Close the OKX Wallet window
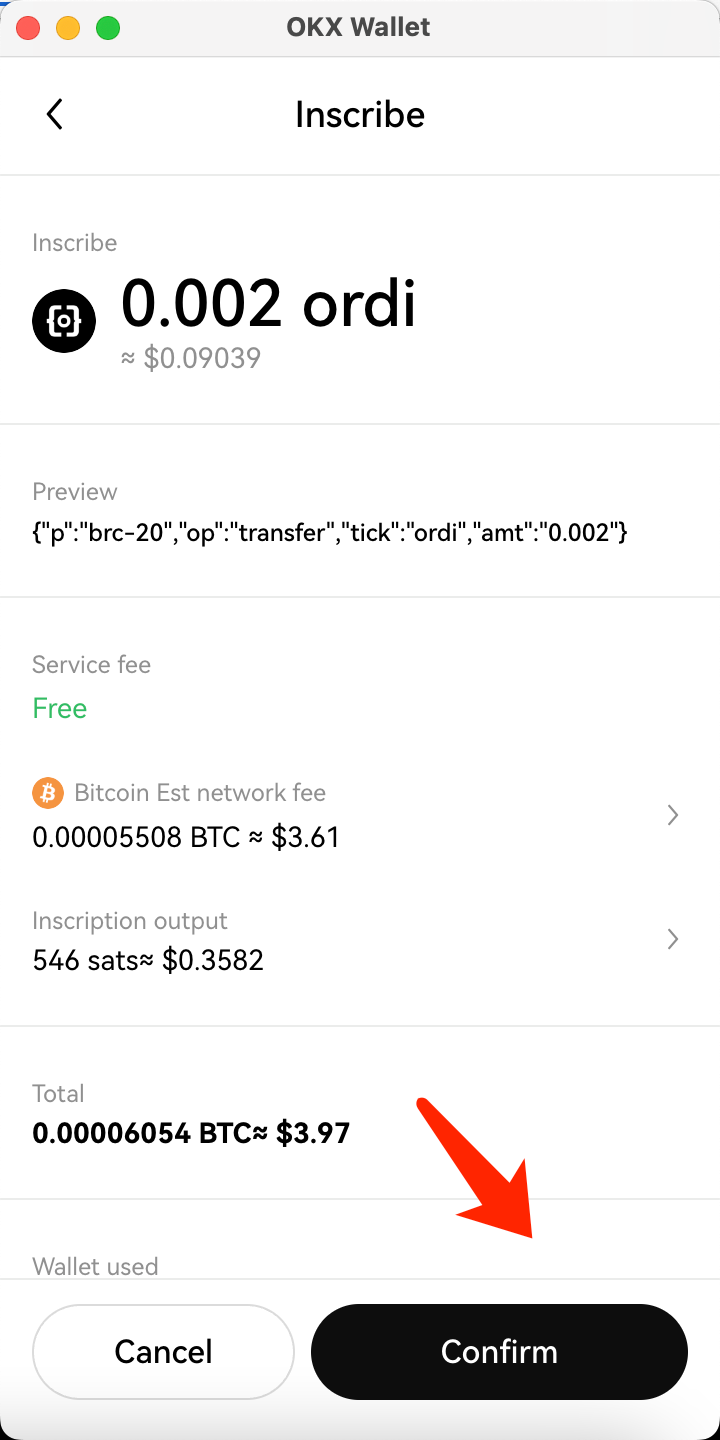Image resolution: width=720 pixels, height=1440 pixels. tap(28, 28)
